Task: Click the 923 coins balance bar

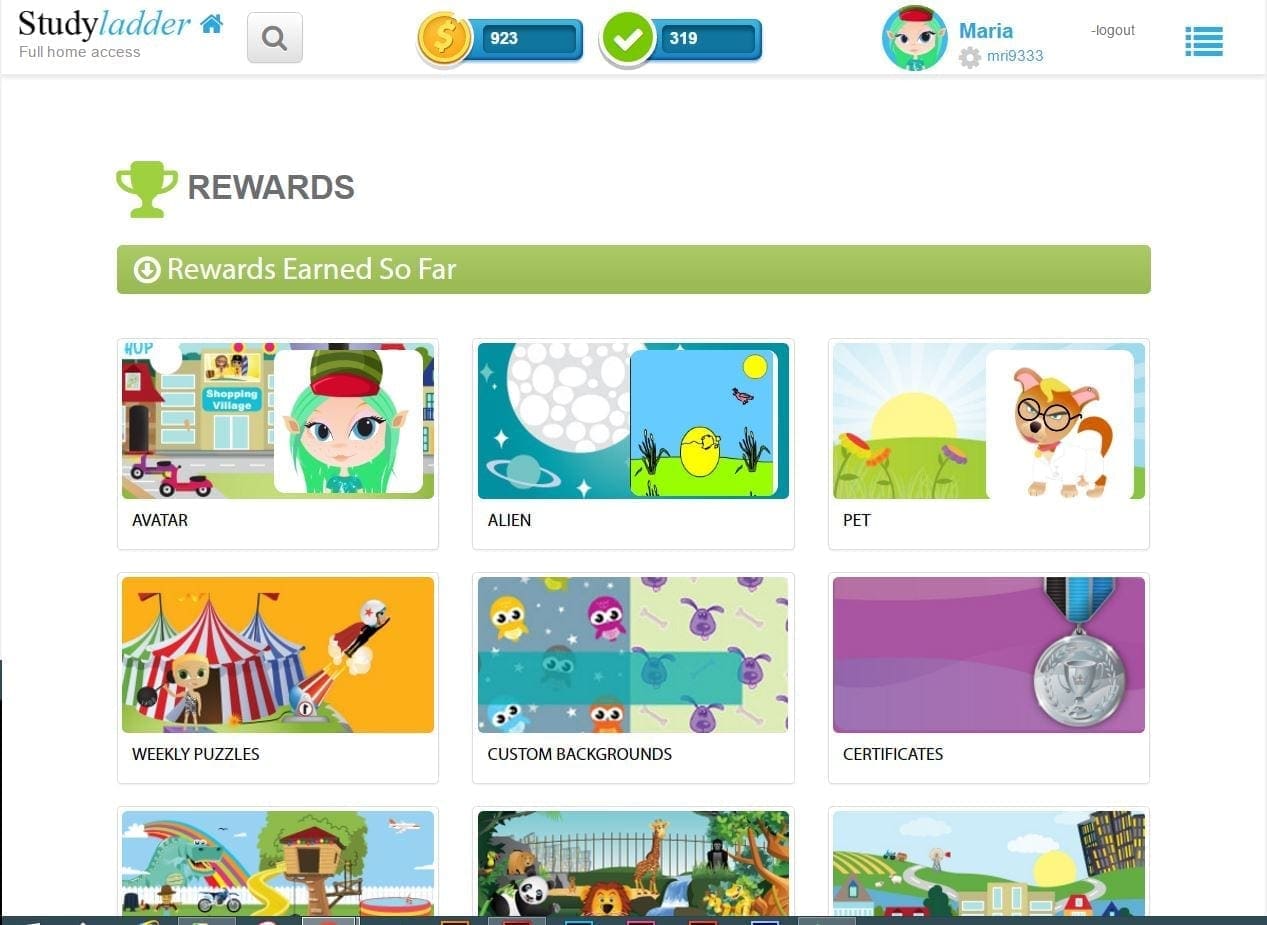Action: (x=530, y=39)
